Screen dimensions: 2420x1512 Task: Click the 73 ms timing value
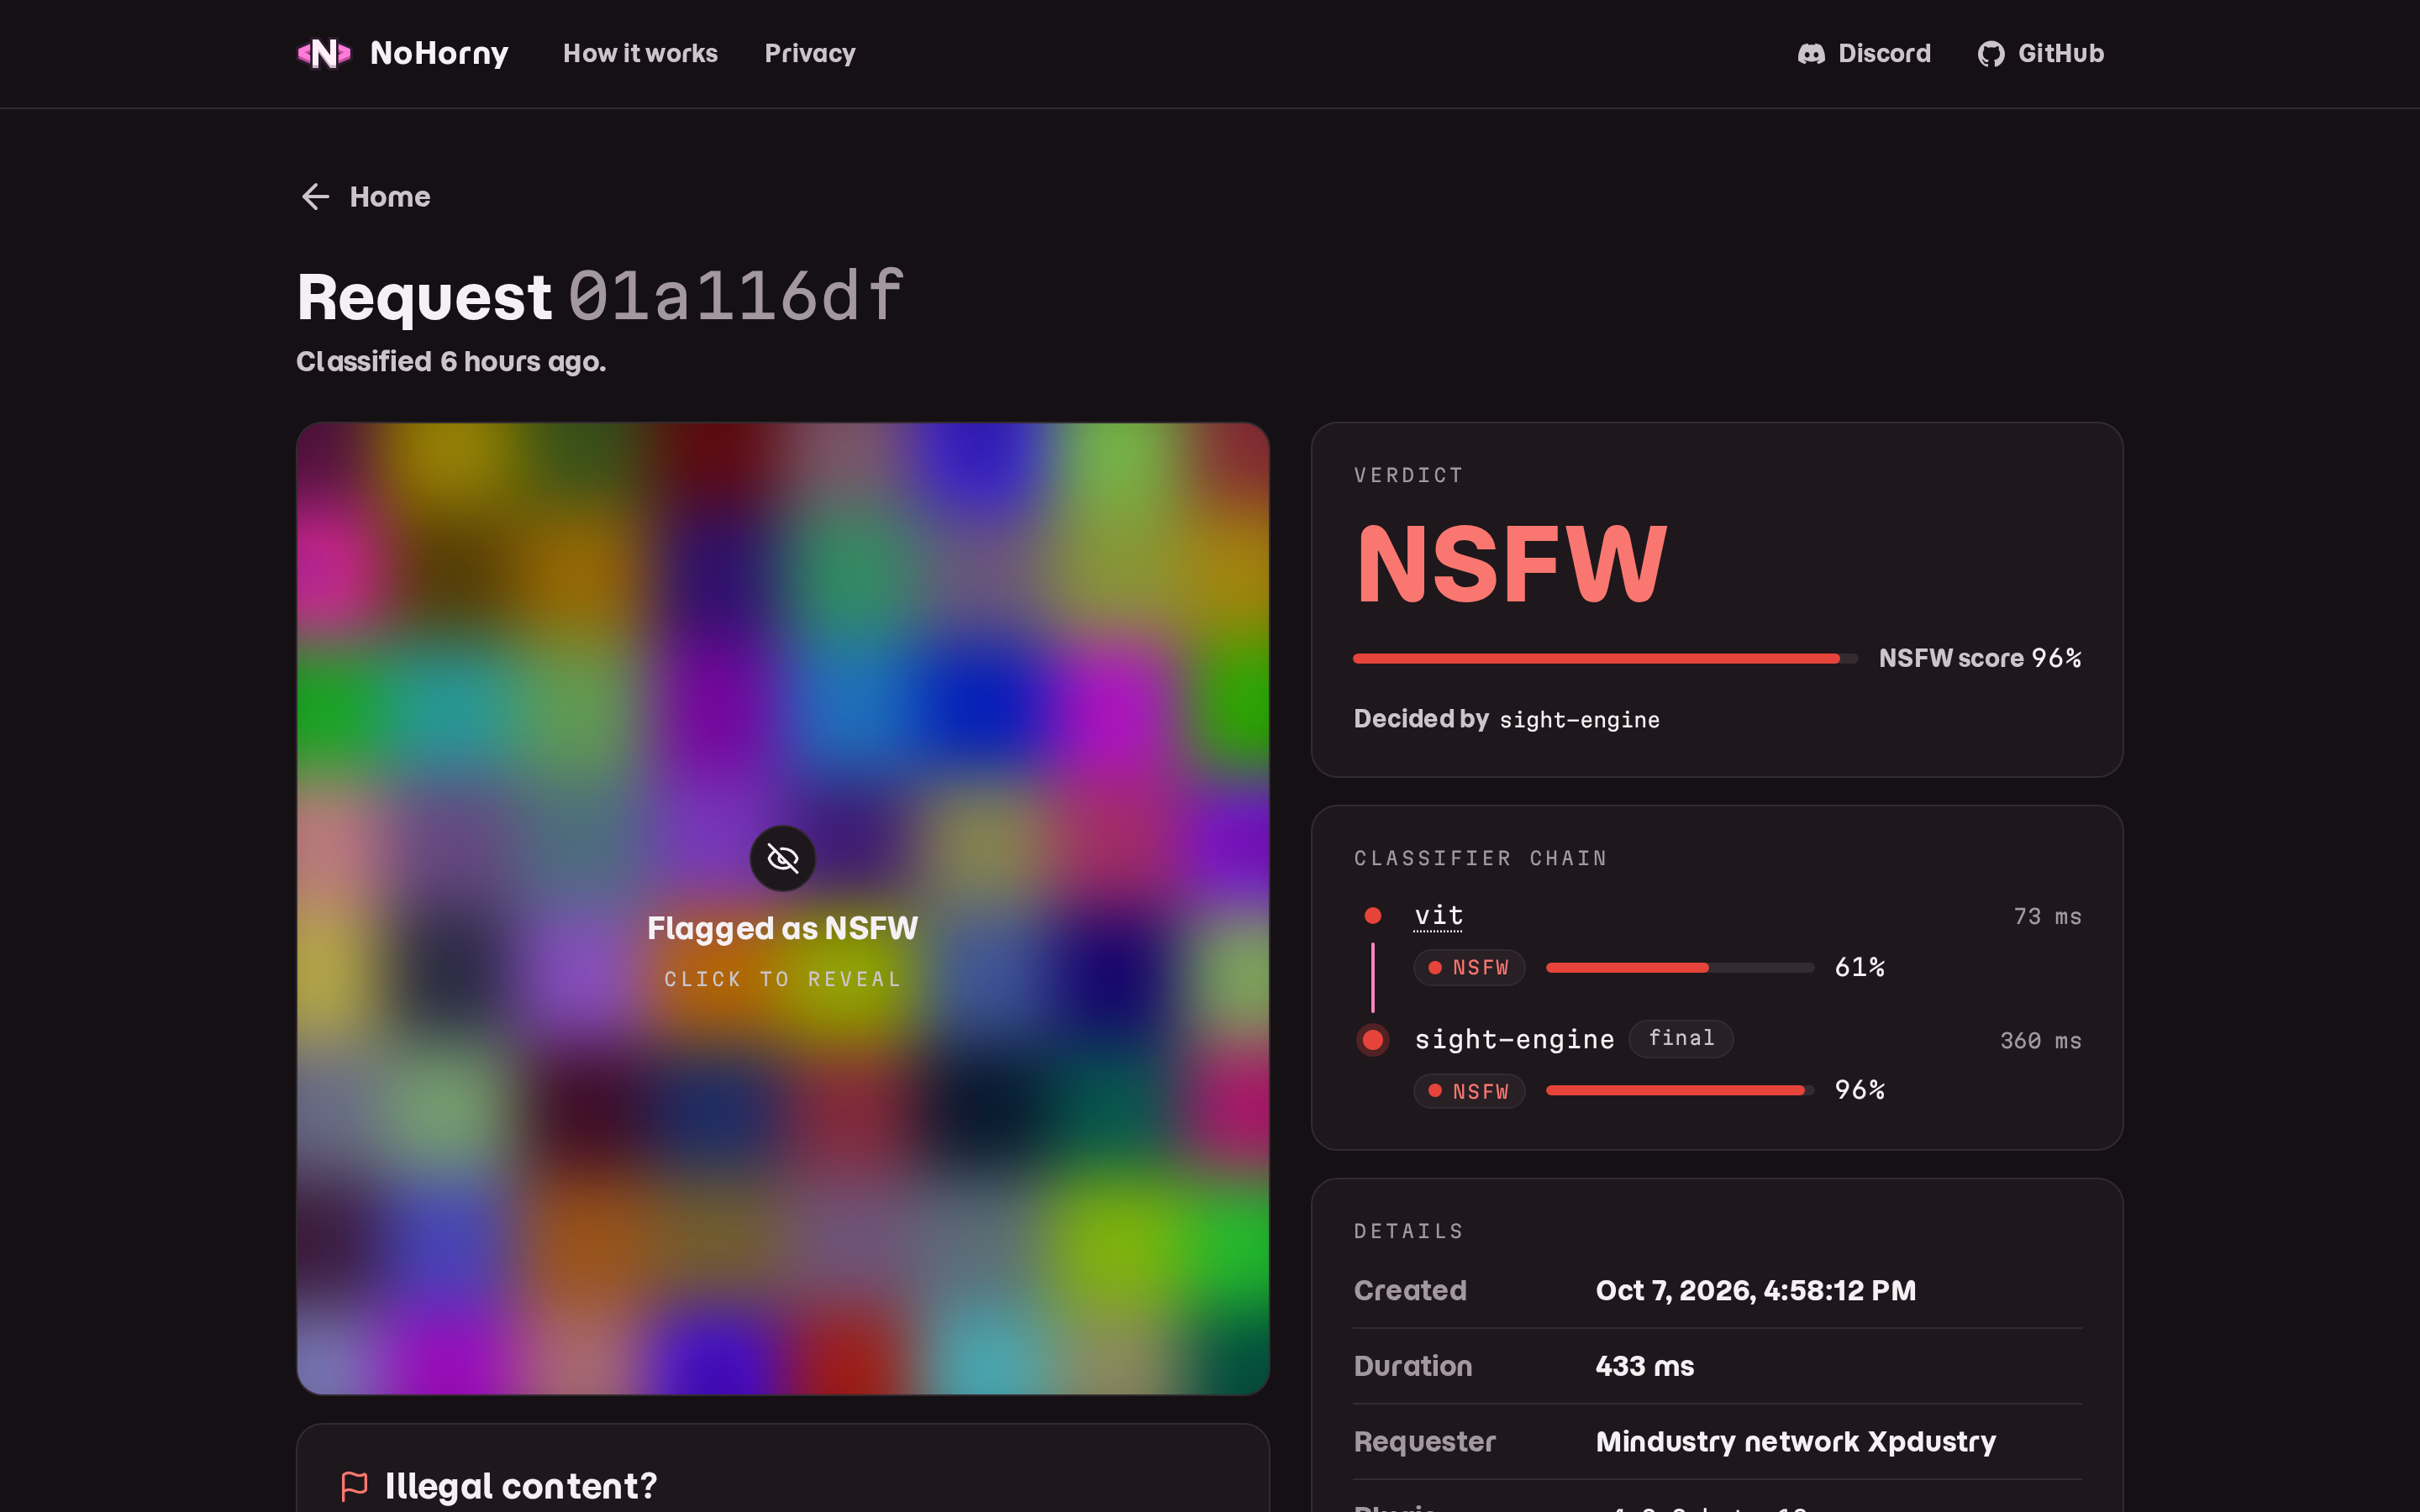[x=2047, y=916]
